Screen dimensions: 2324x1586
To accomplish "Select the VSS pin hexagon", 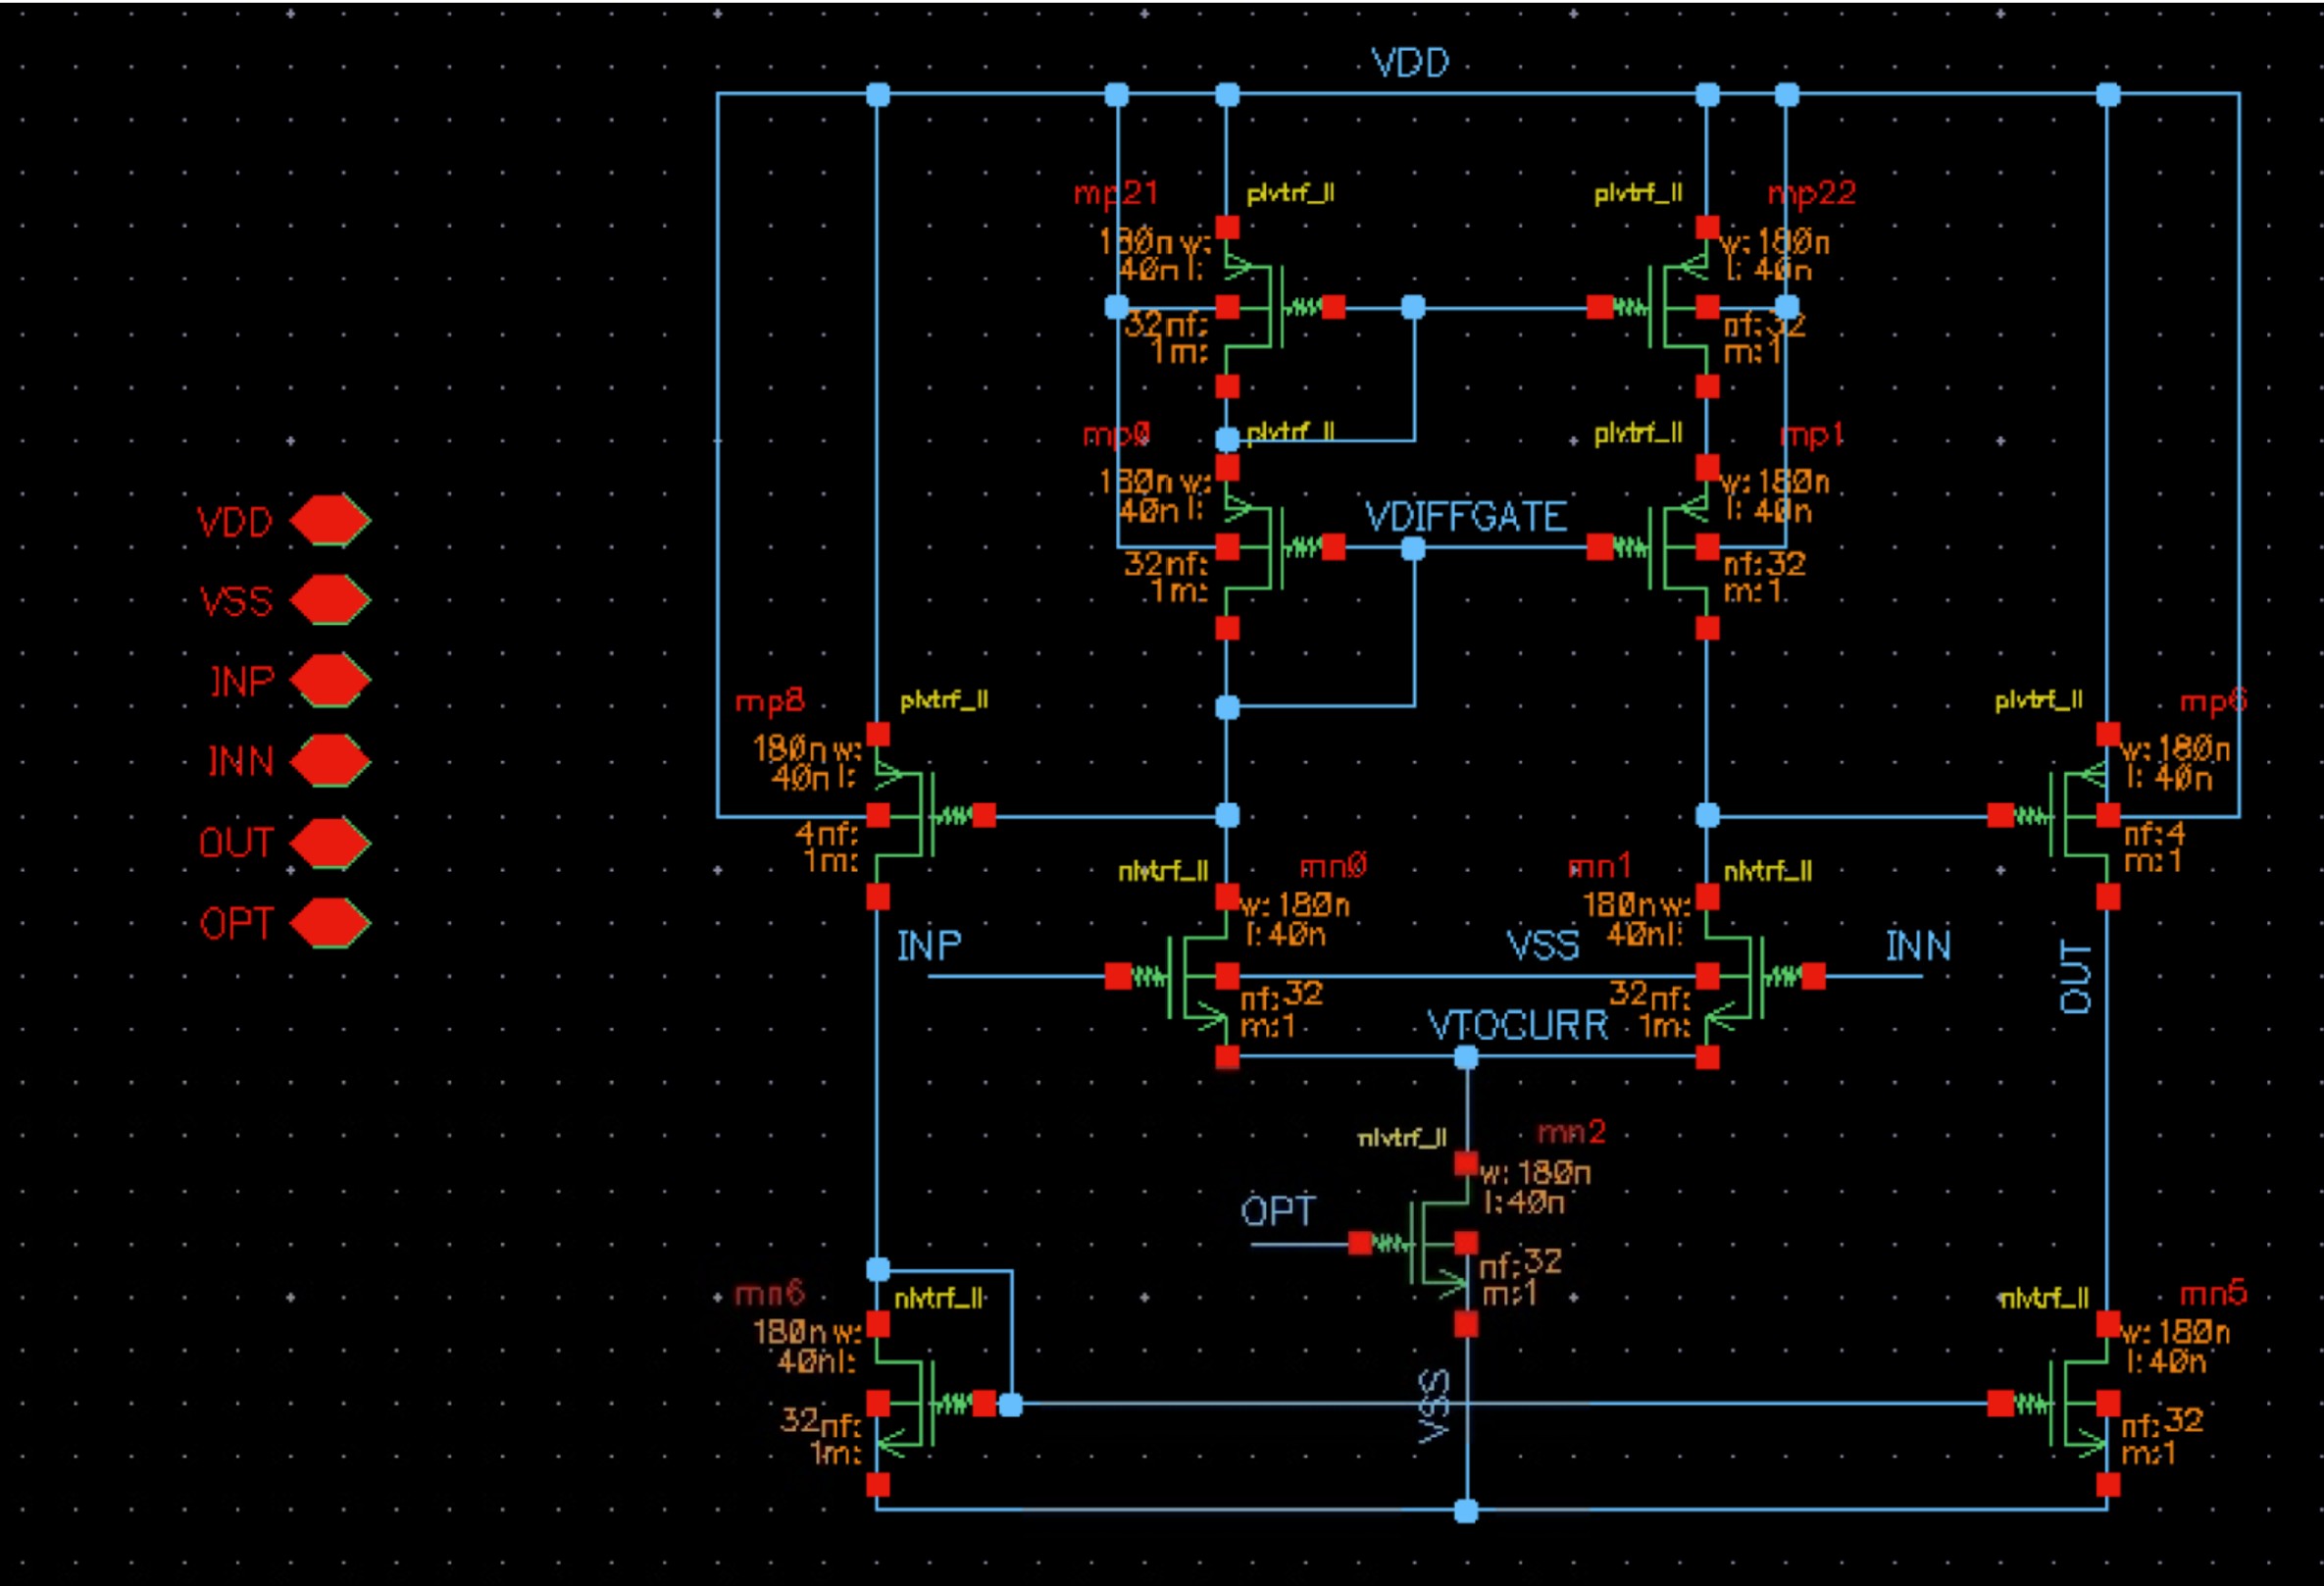I will 330,600.
